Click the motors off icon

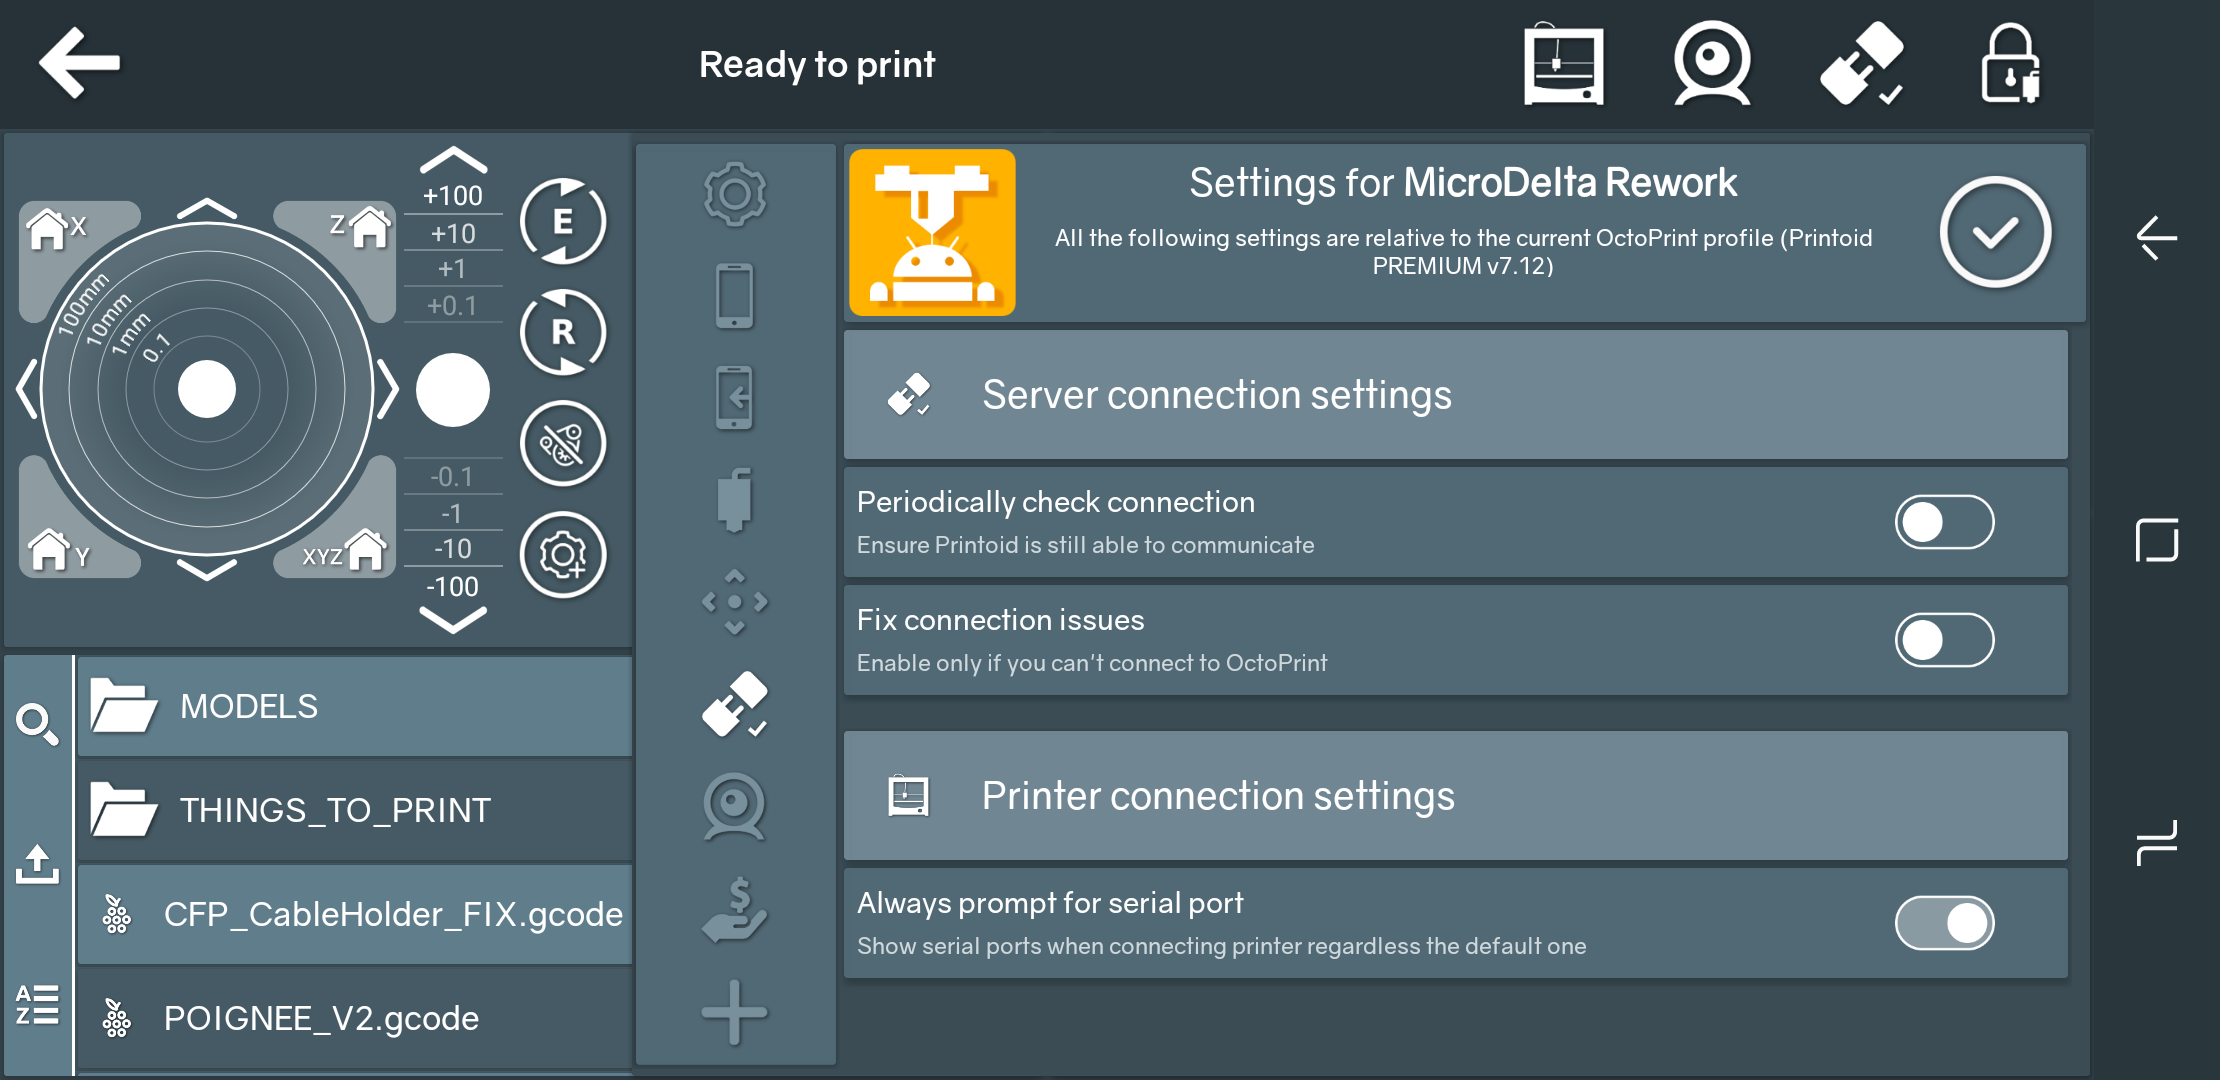point(563,444)
